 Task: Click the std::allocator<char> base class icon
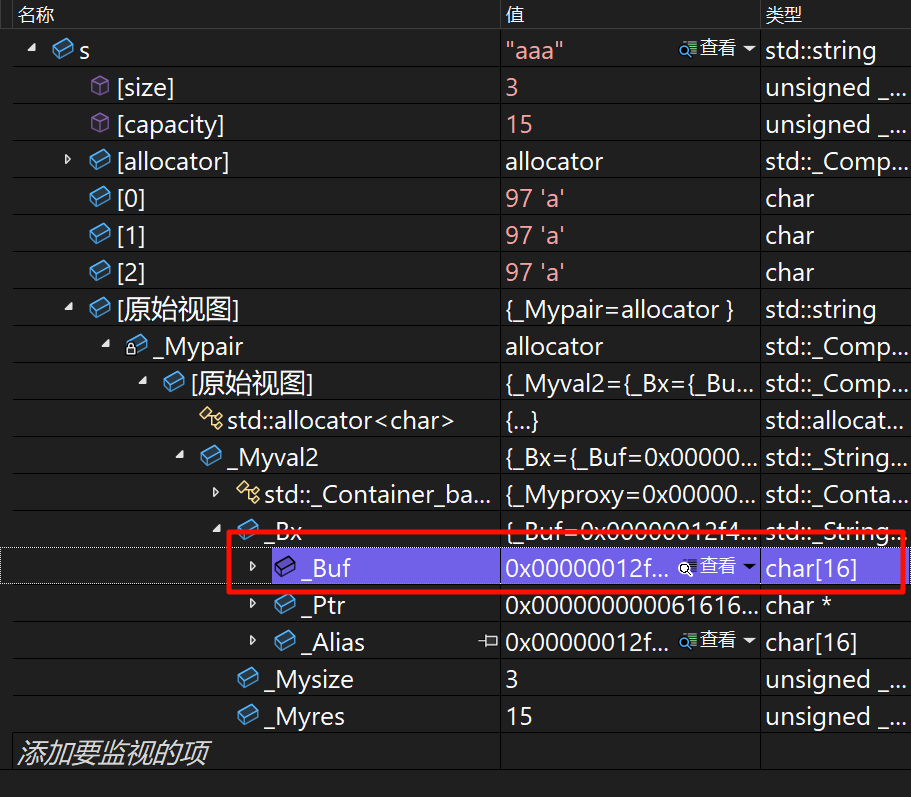[211, 418]
